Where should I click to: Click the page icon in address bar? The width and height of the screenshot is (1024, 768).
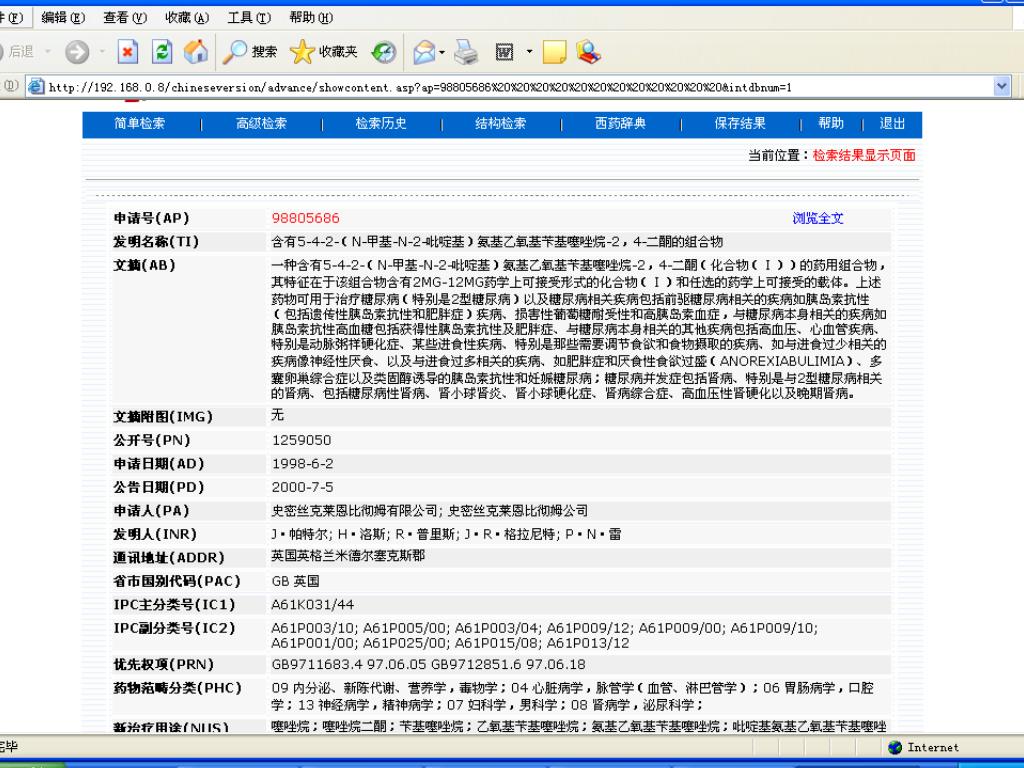click(x=36, y=86)
